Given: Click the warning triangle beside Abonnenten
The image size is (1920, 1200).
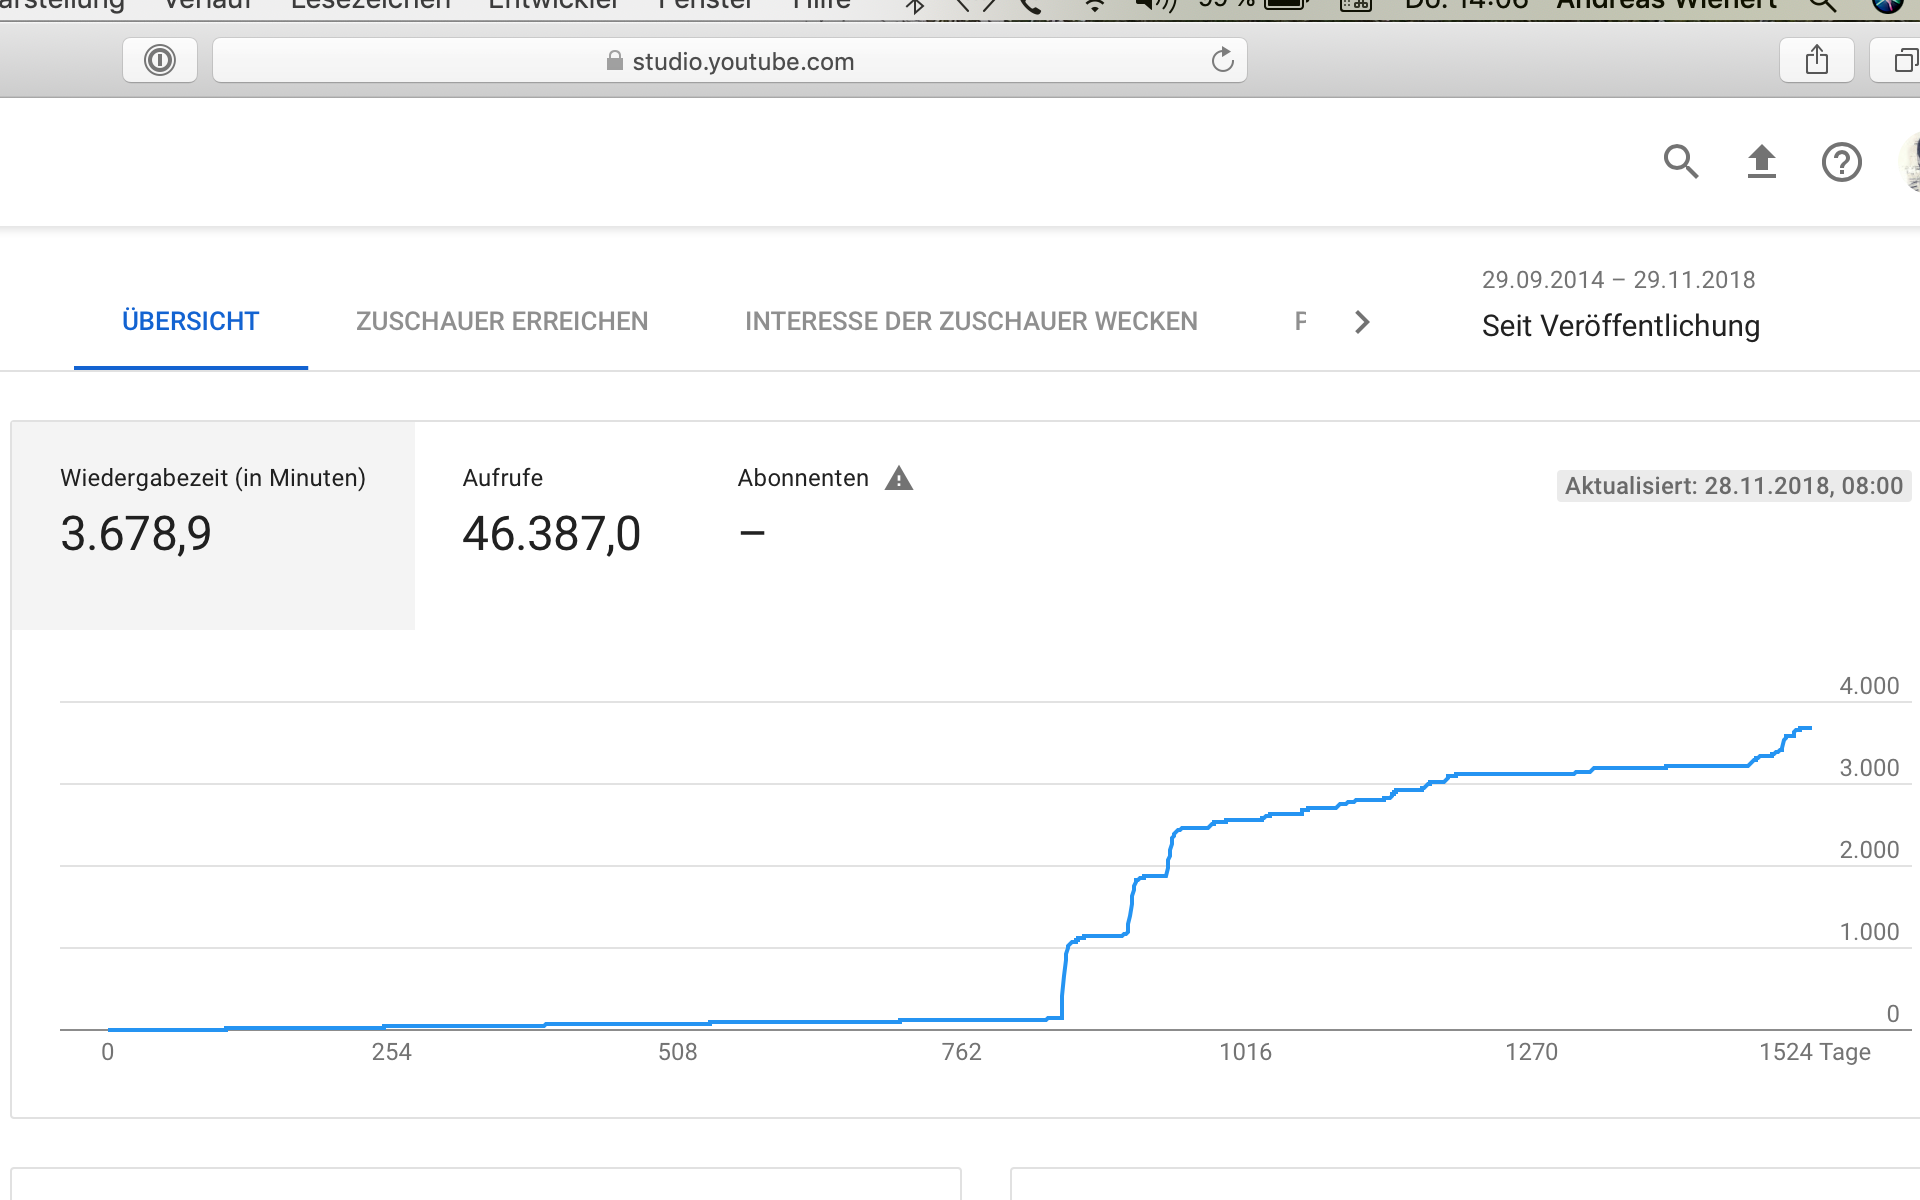Looking at the screenshot, I should 899,478.
